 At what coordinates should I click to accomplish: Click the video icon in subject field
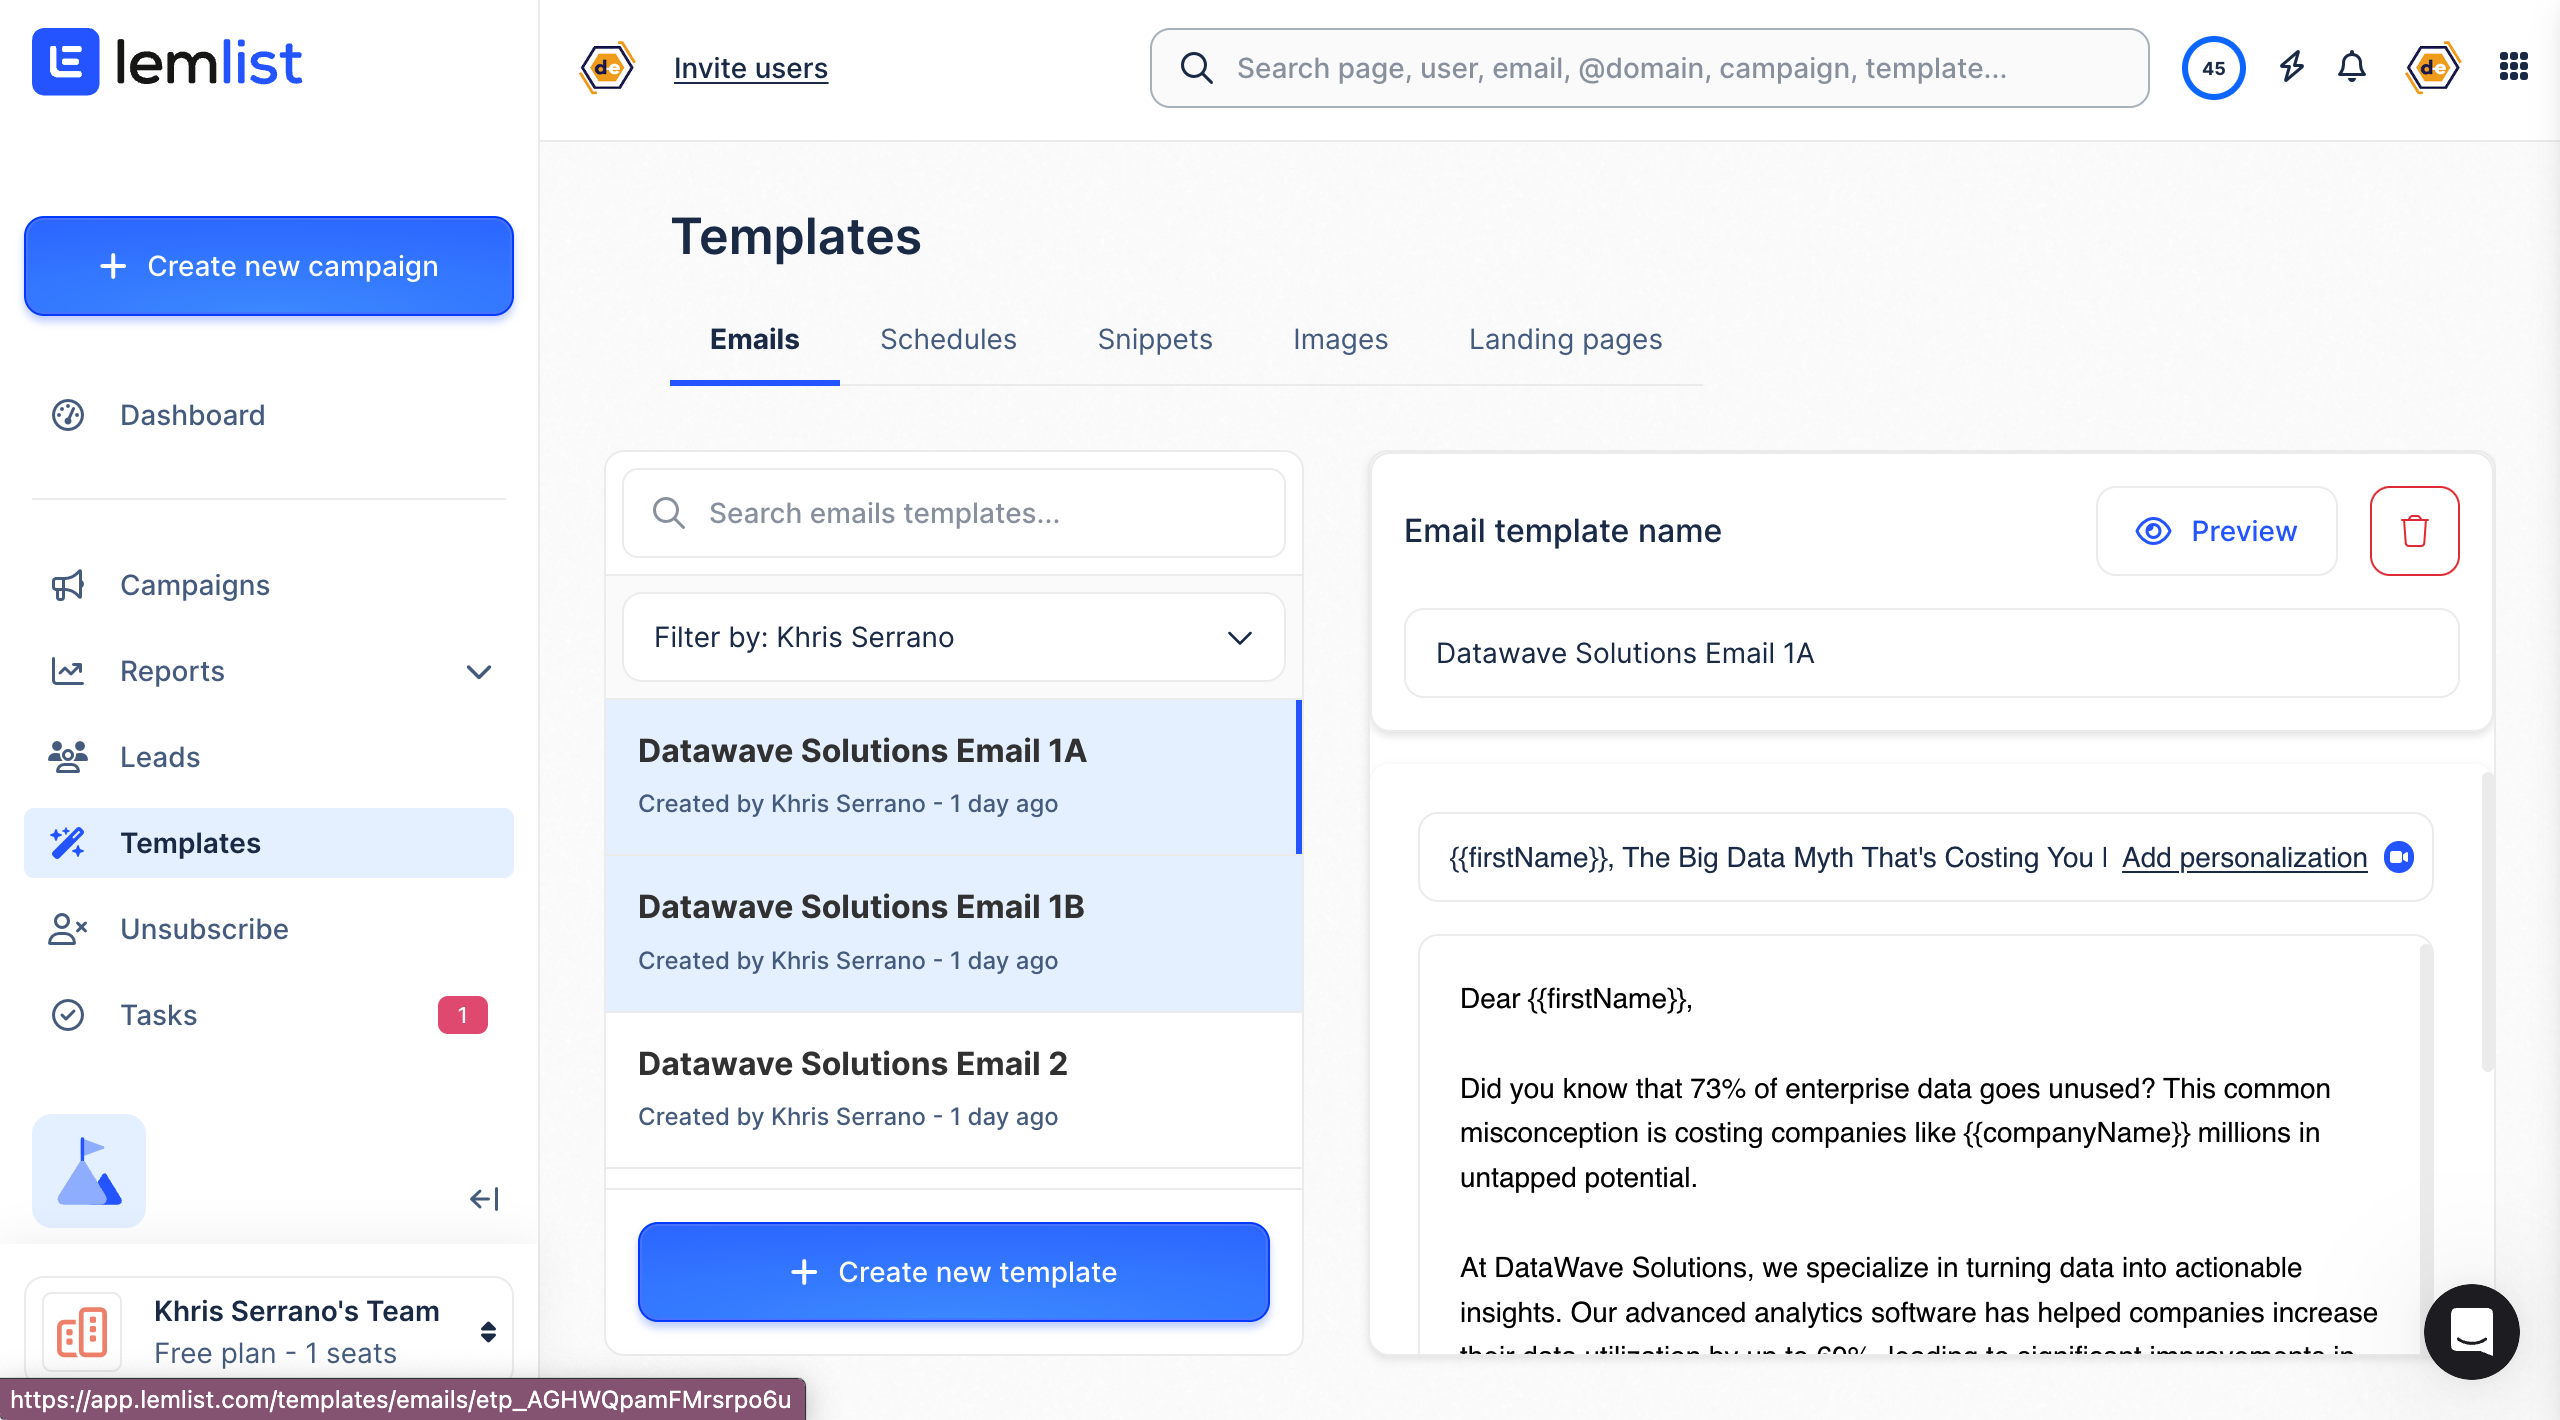[2398, 857]
